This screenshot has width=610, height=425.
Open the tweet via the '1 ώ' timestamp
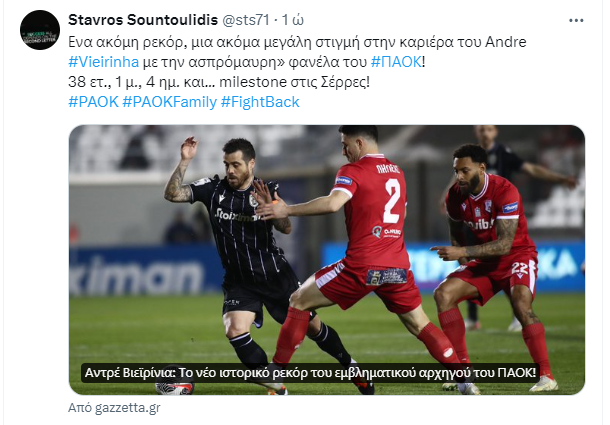(x=293, y=20)
